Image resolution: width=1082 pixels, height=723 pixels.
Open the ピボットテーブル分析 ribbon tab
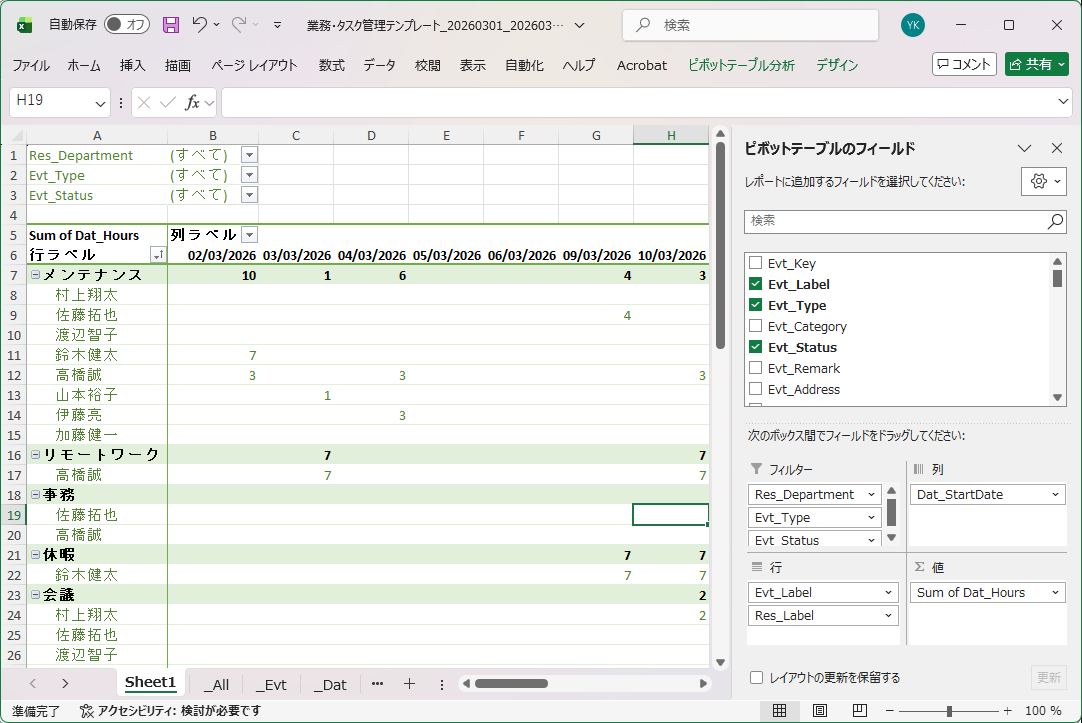coord(740,65)
